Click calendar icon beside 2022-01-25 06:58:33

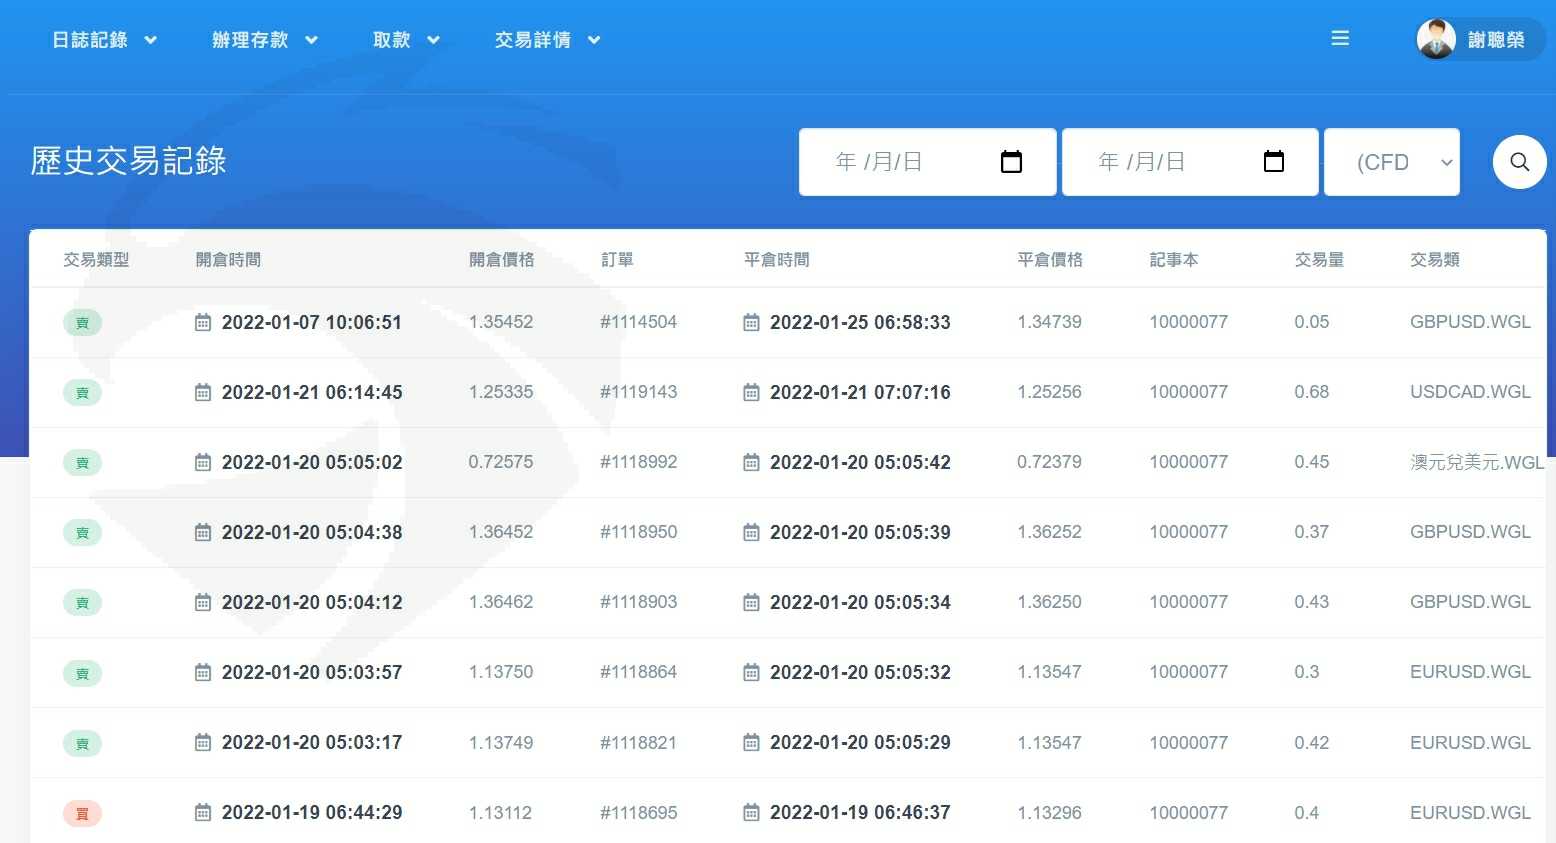pyautogui.click(x=751, y=323)
